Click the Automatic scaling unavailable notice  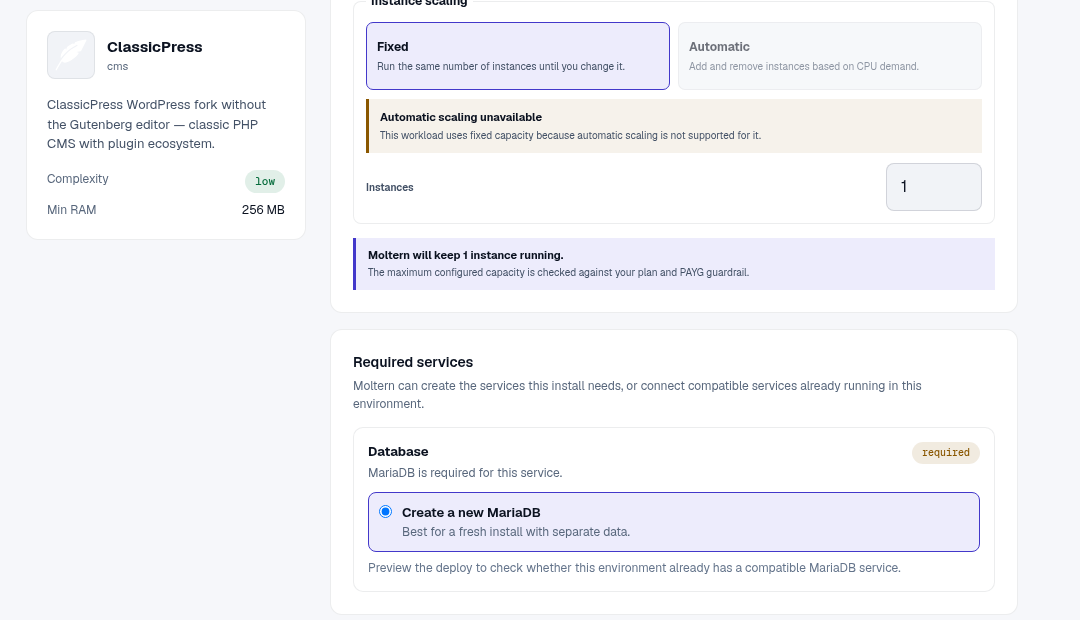point(674,126)
